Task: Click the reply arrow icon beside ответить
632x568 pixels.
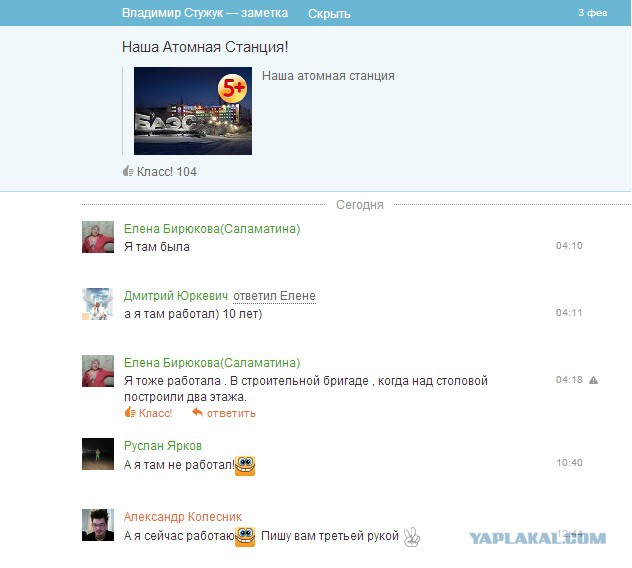Action: [x=198, y=413]
